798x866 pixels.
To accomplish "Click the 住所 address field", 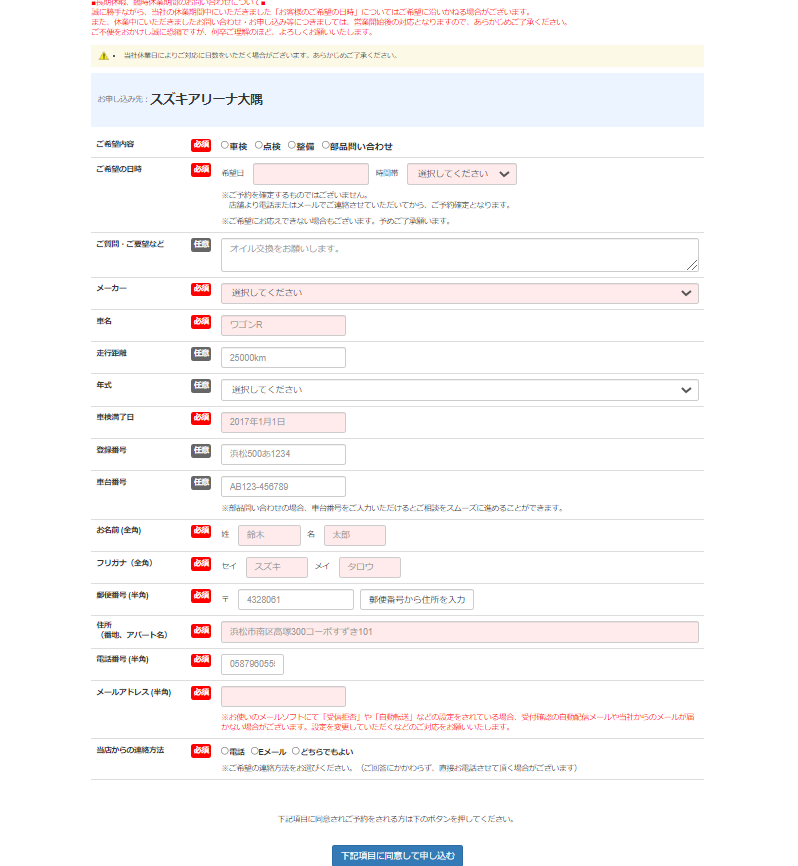I will coord(459,632).
